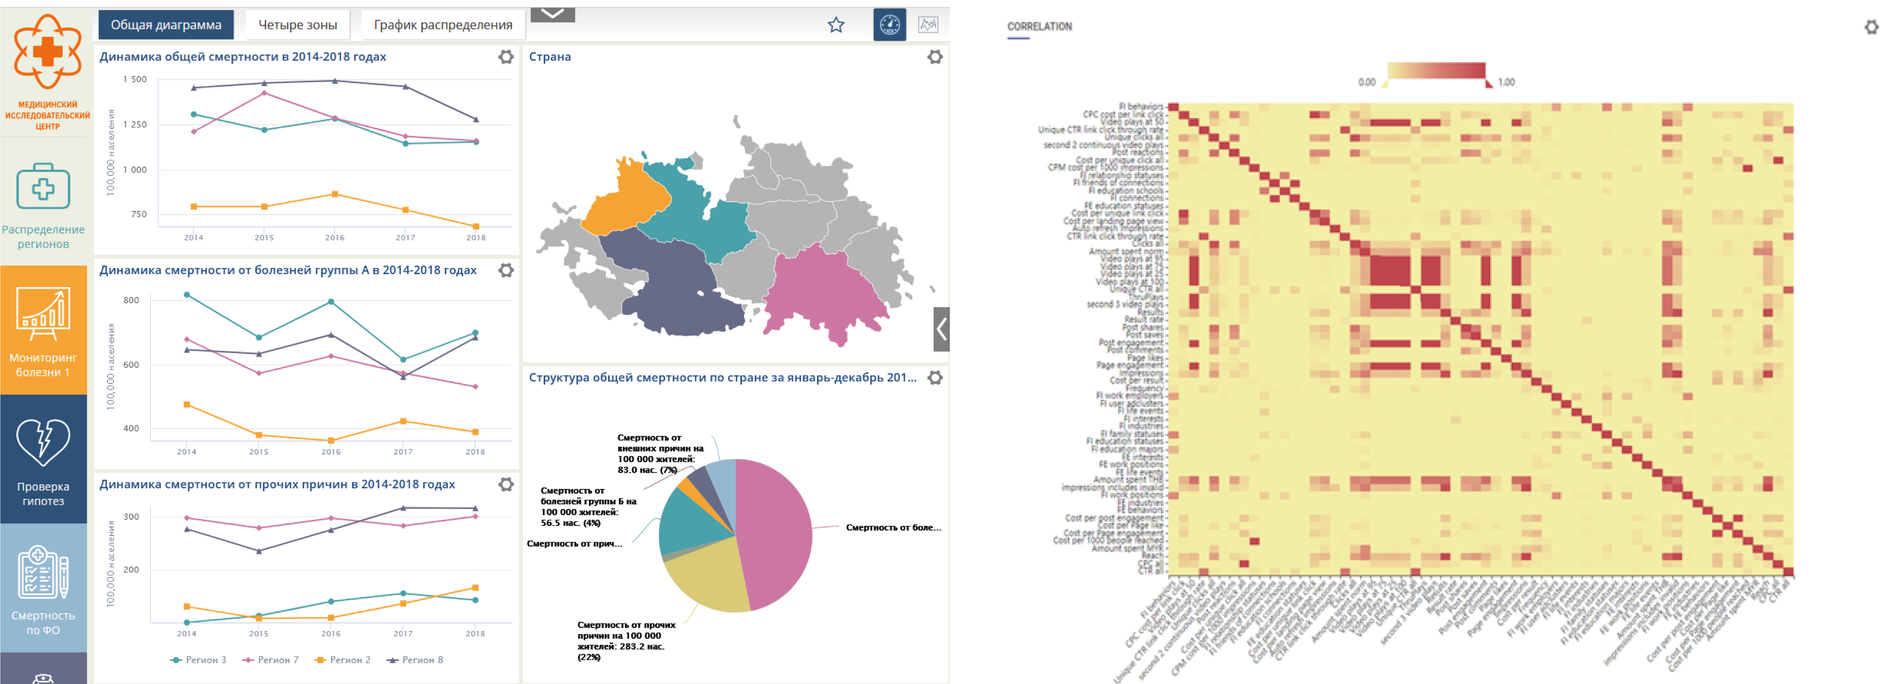Open the График распределения tab
1900x684 pixels.
click(442, 25)
